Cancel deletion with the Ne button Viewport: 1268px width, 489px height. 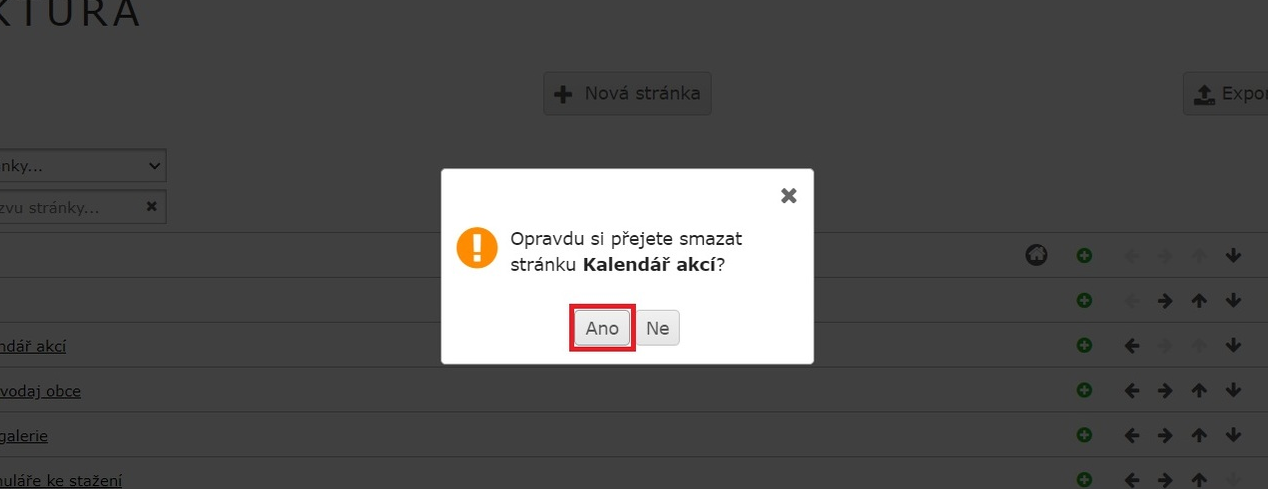tap(657, 328)
